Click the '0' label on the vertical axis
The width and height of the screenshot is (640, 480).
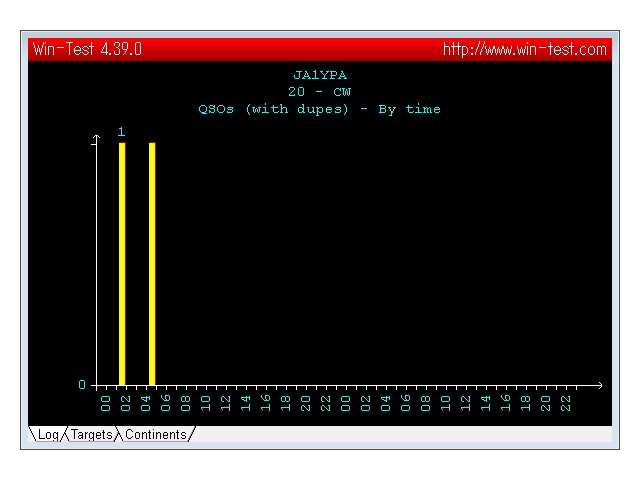point(82,384)
